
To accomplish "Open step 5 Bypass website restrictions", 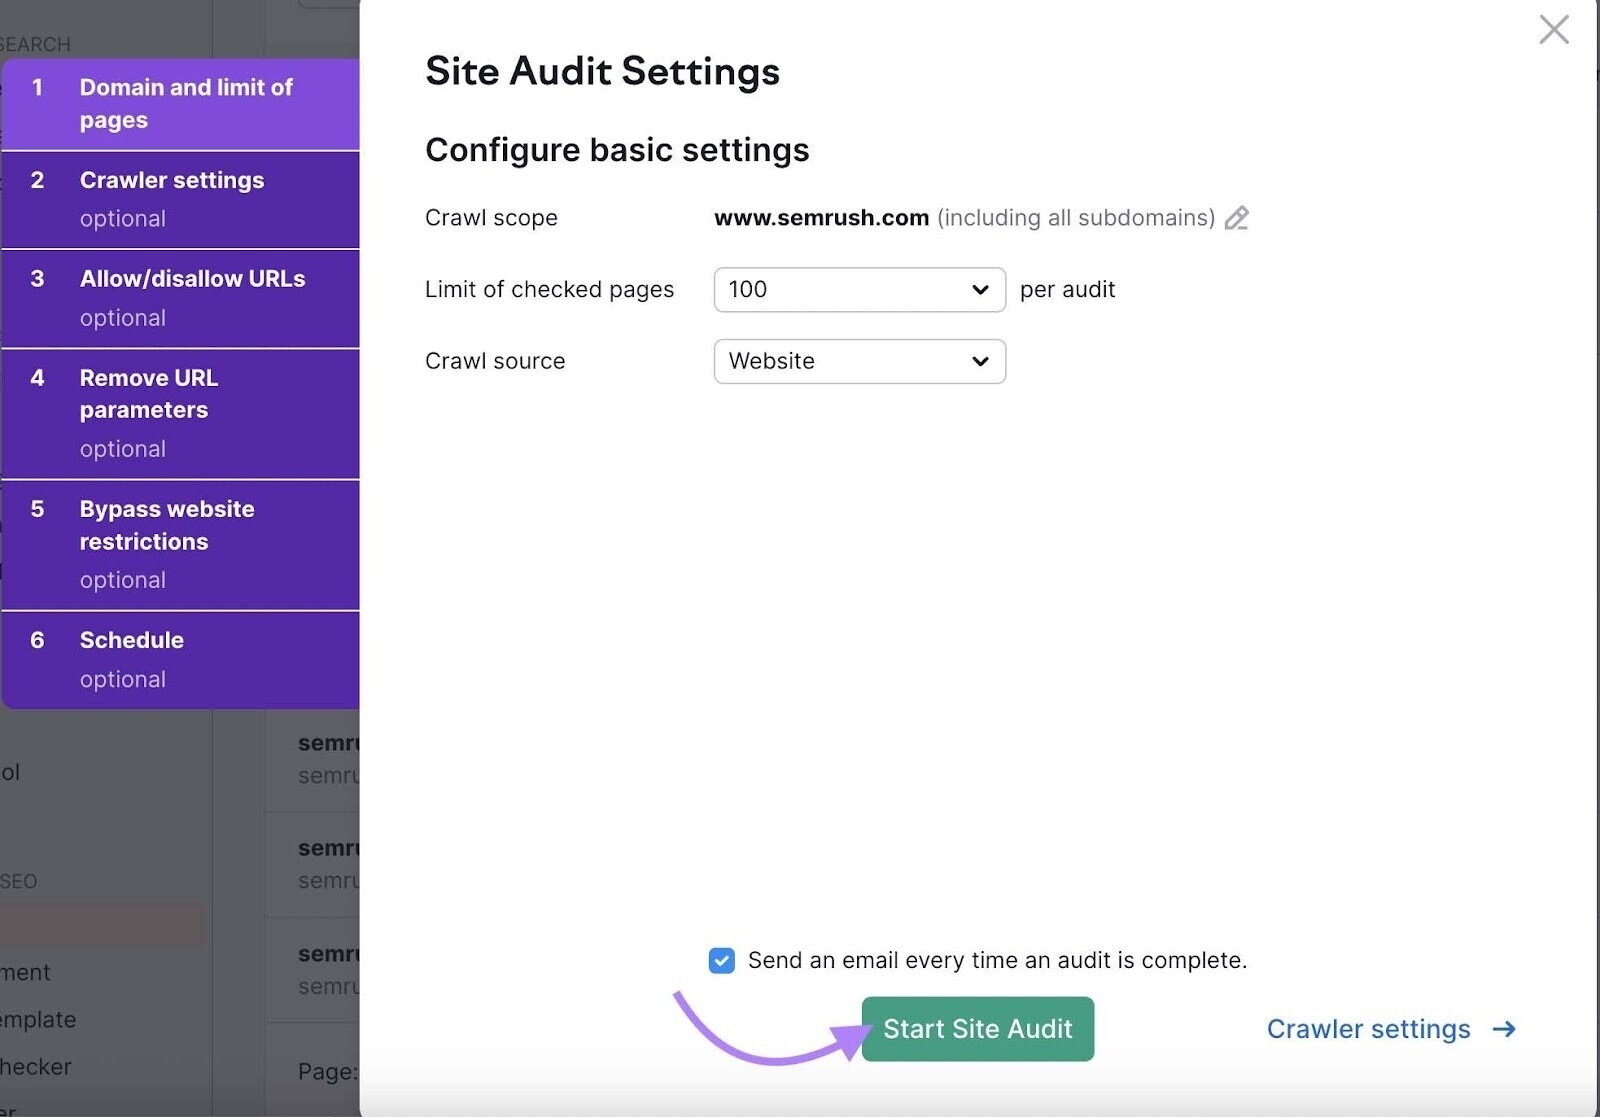I will pos(180,545).
